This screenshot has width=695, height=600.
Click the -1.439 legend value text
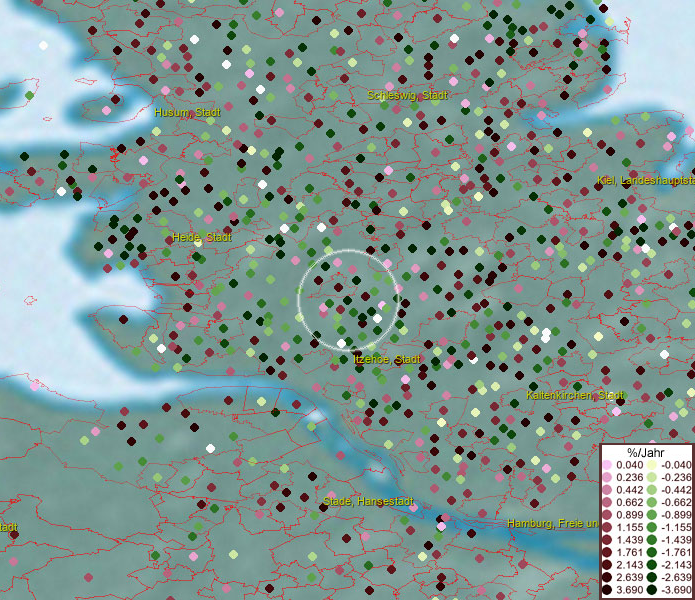tap(676, 540)
